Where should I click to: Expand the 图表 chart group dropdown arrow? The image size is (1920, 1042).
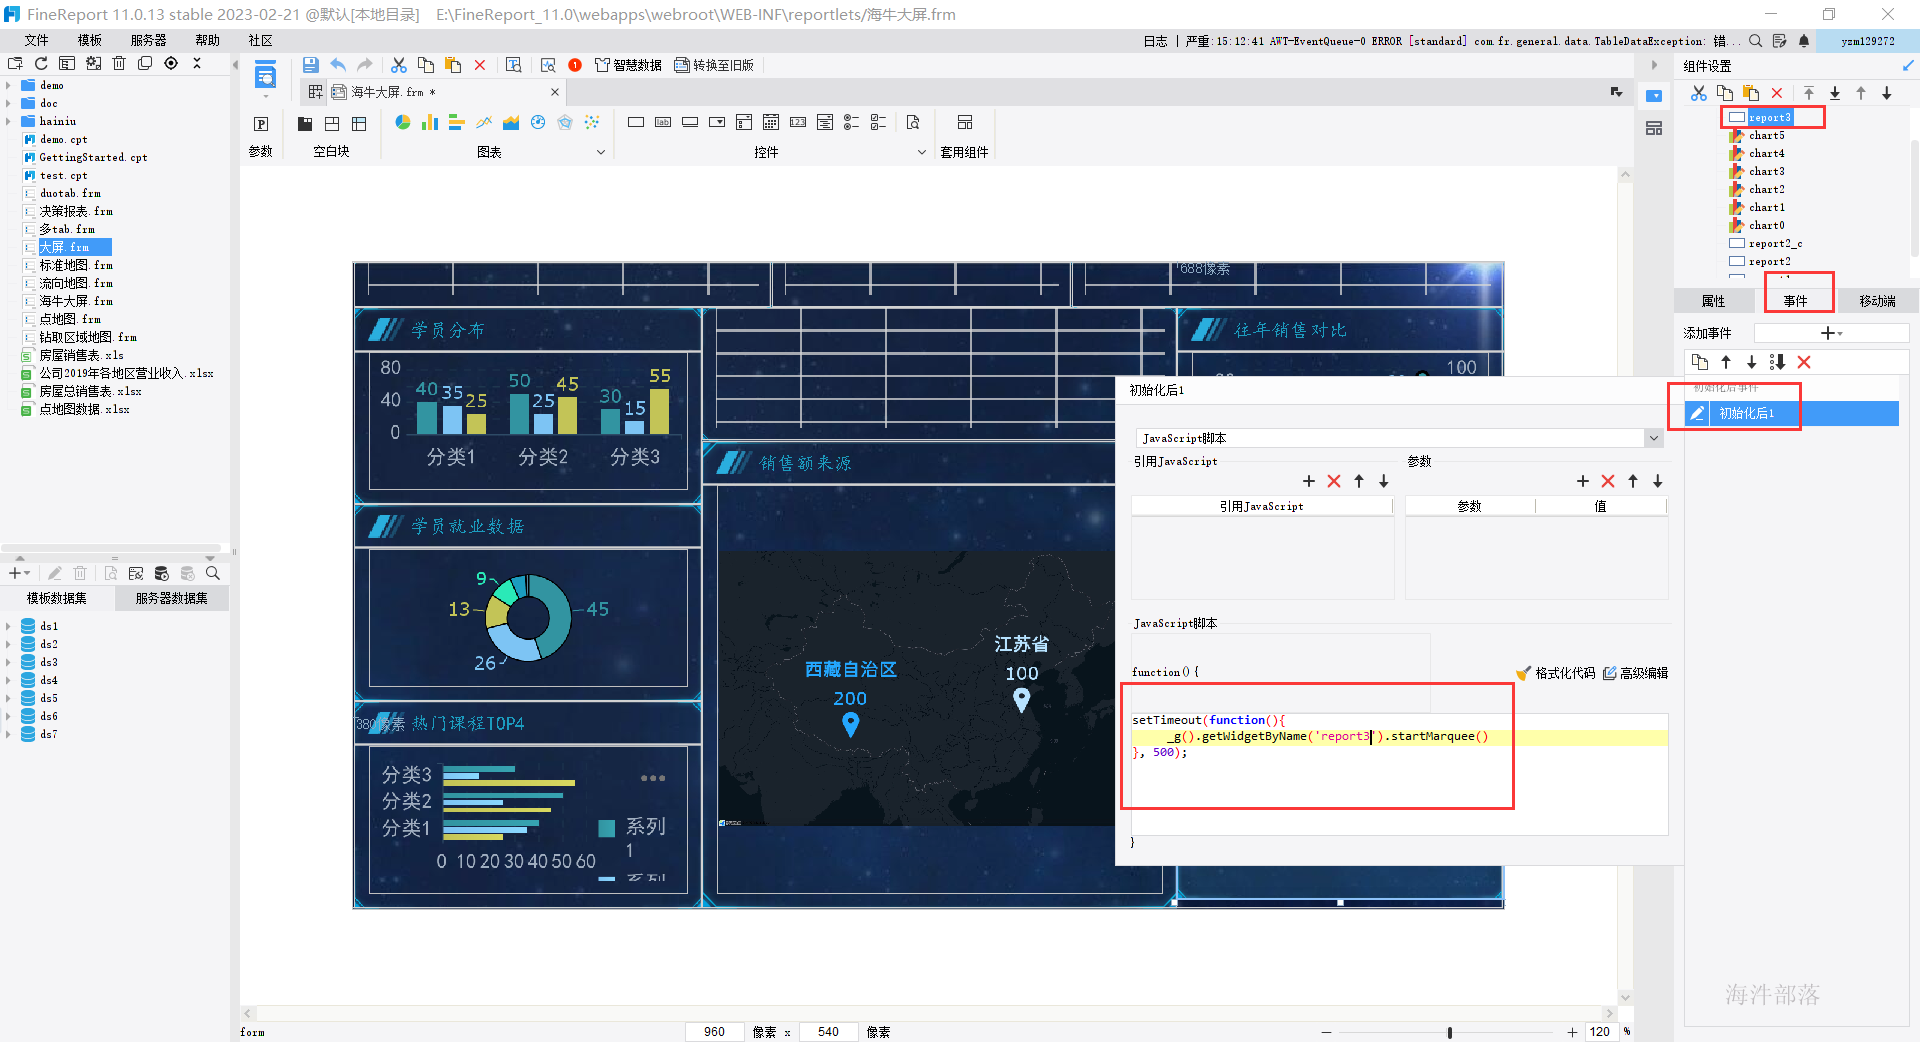click(x=601, y=152)
